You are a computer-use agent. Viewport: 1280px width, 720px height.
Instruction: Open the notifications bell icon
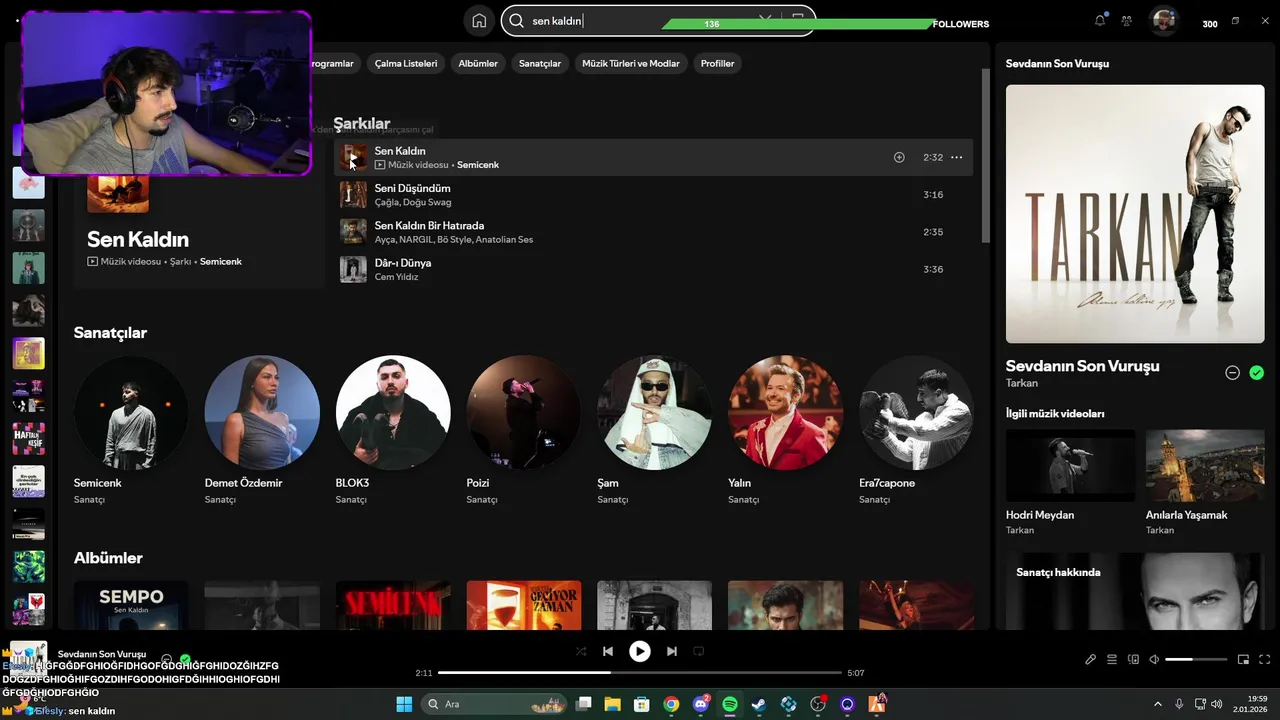point(1100,21)
